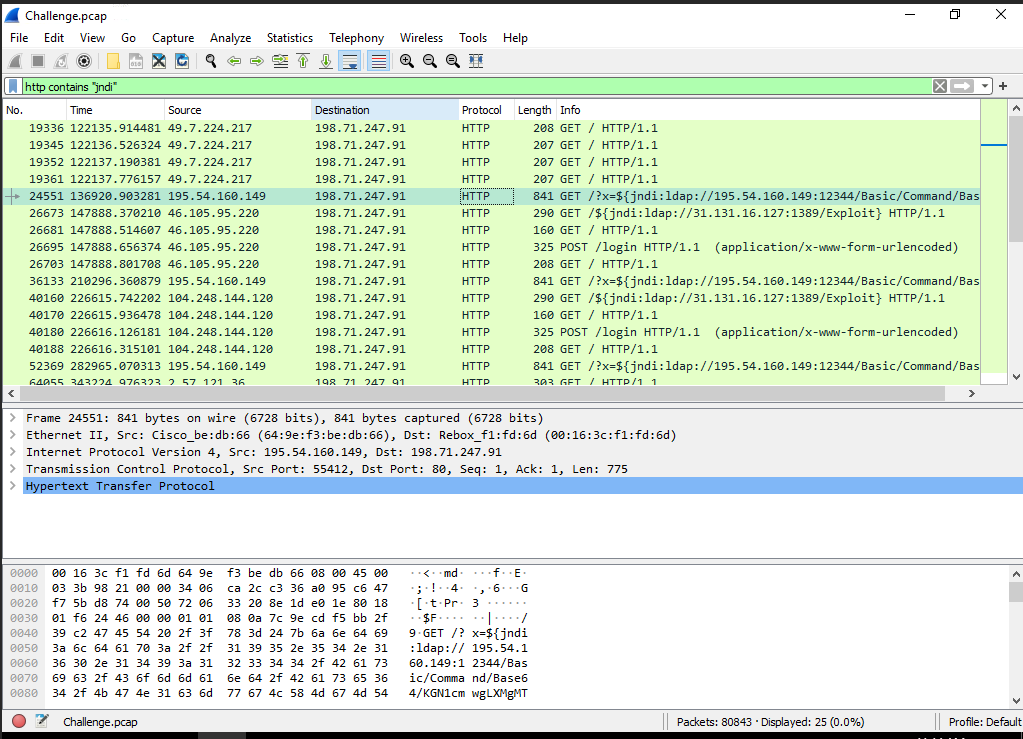Click Profile: Default in status bar
This screenshot has height=739, width=1023.
click(985, 721)
